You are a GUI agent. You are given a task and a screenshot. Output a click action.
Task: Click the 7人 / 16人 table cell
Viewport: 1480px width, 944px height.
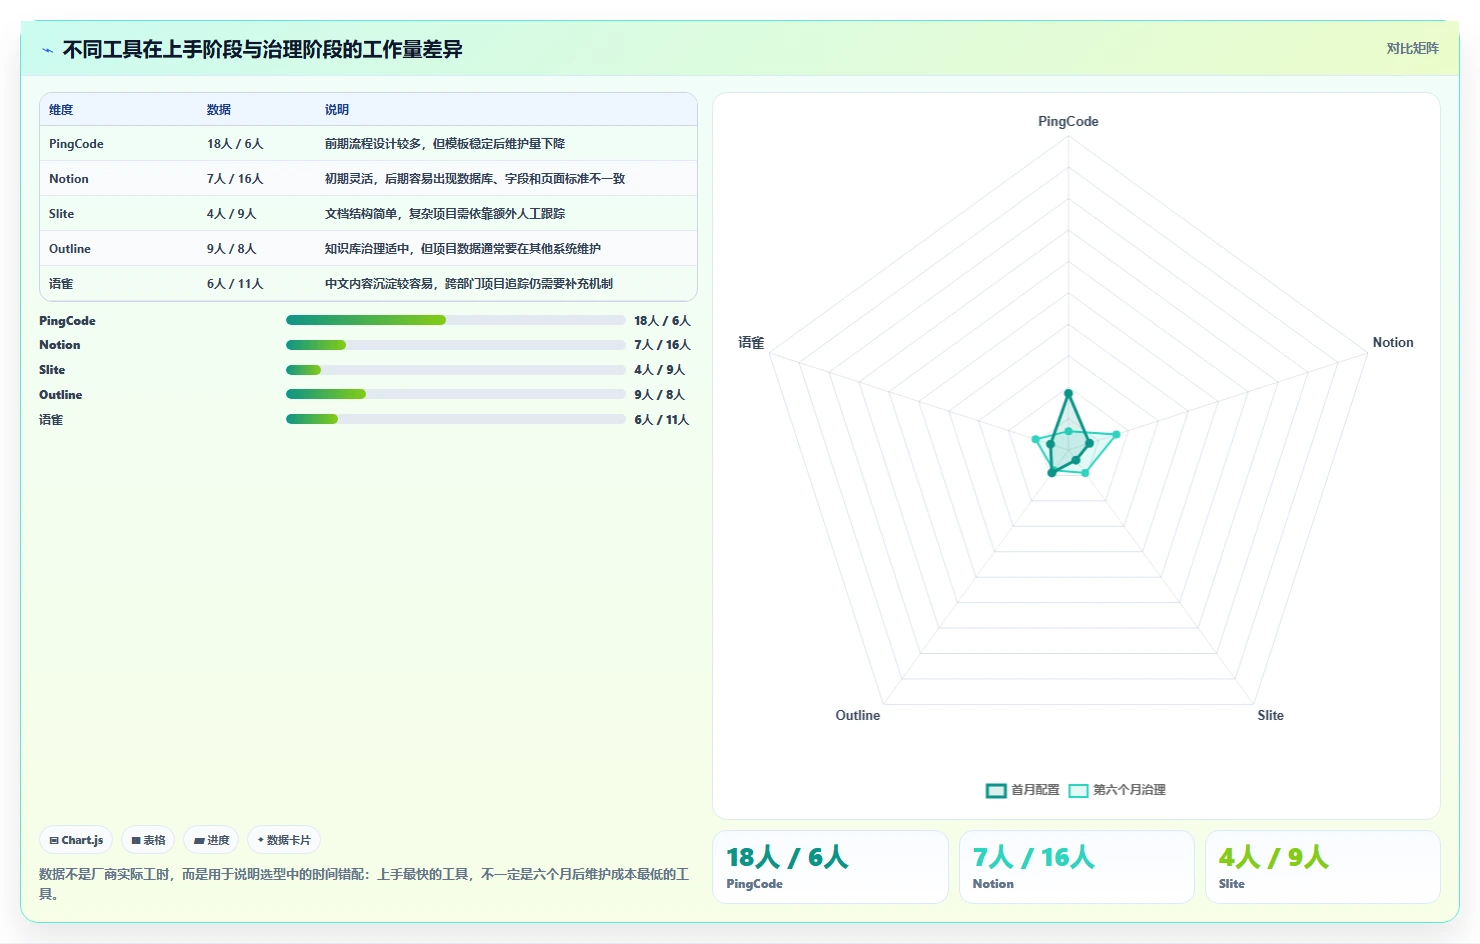[235, 179]
